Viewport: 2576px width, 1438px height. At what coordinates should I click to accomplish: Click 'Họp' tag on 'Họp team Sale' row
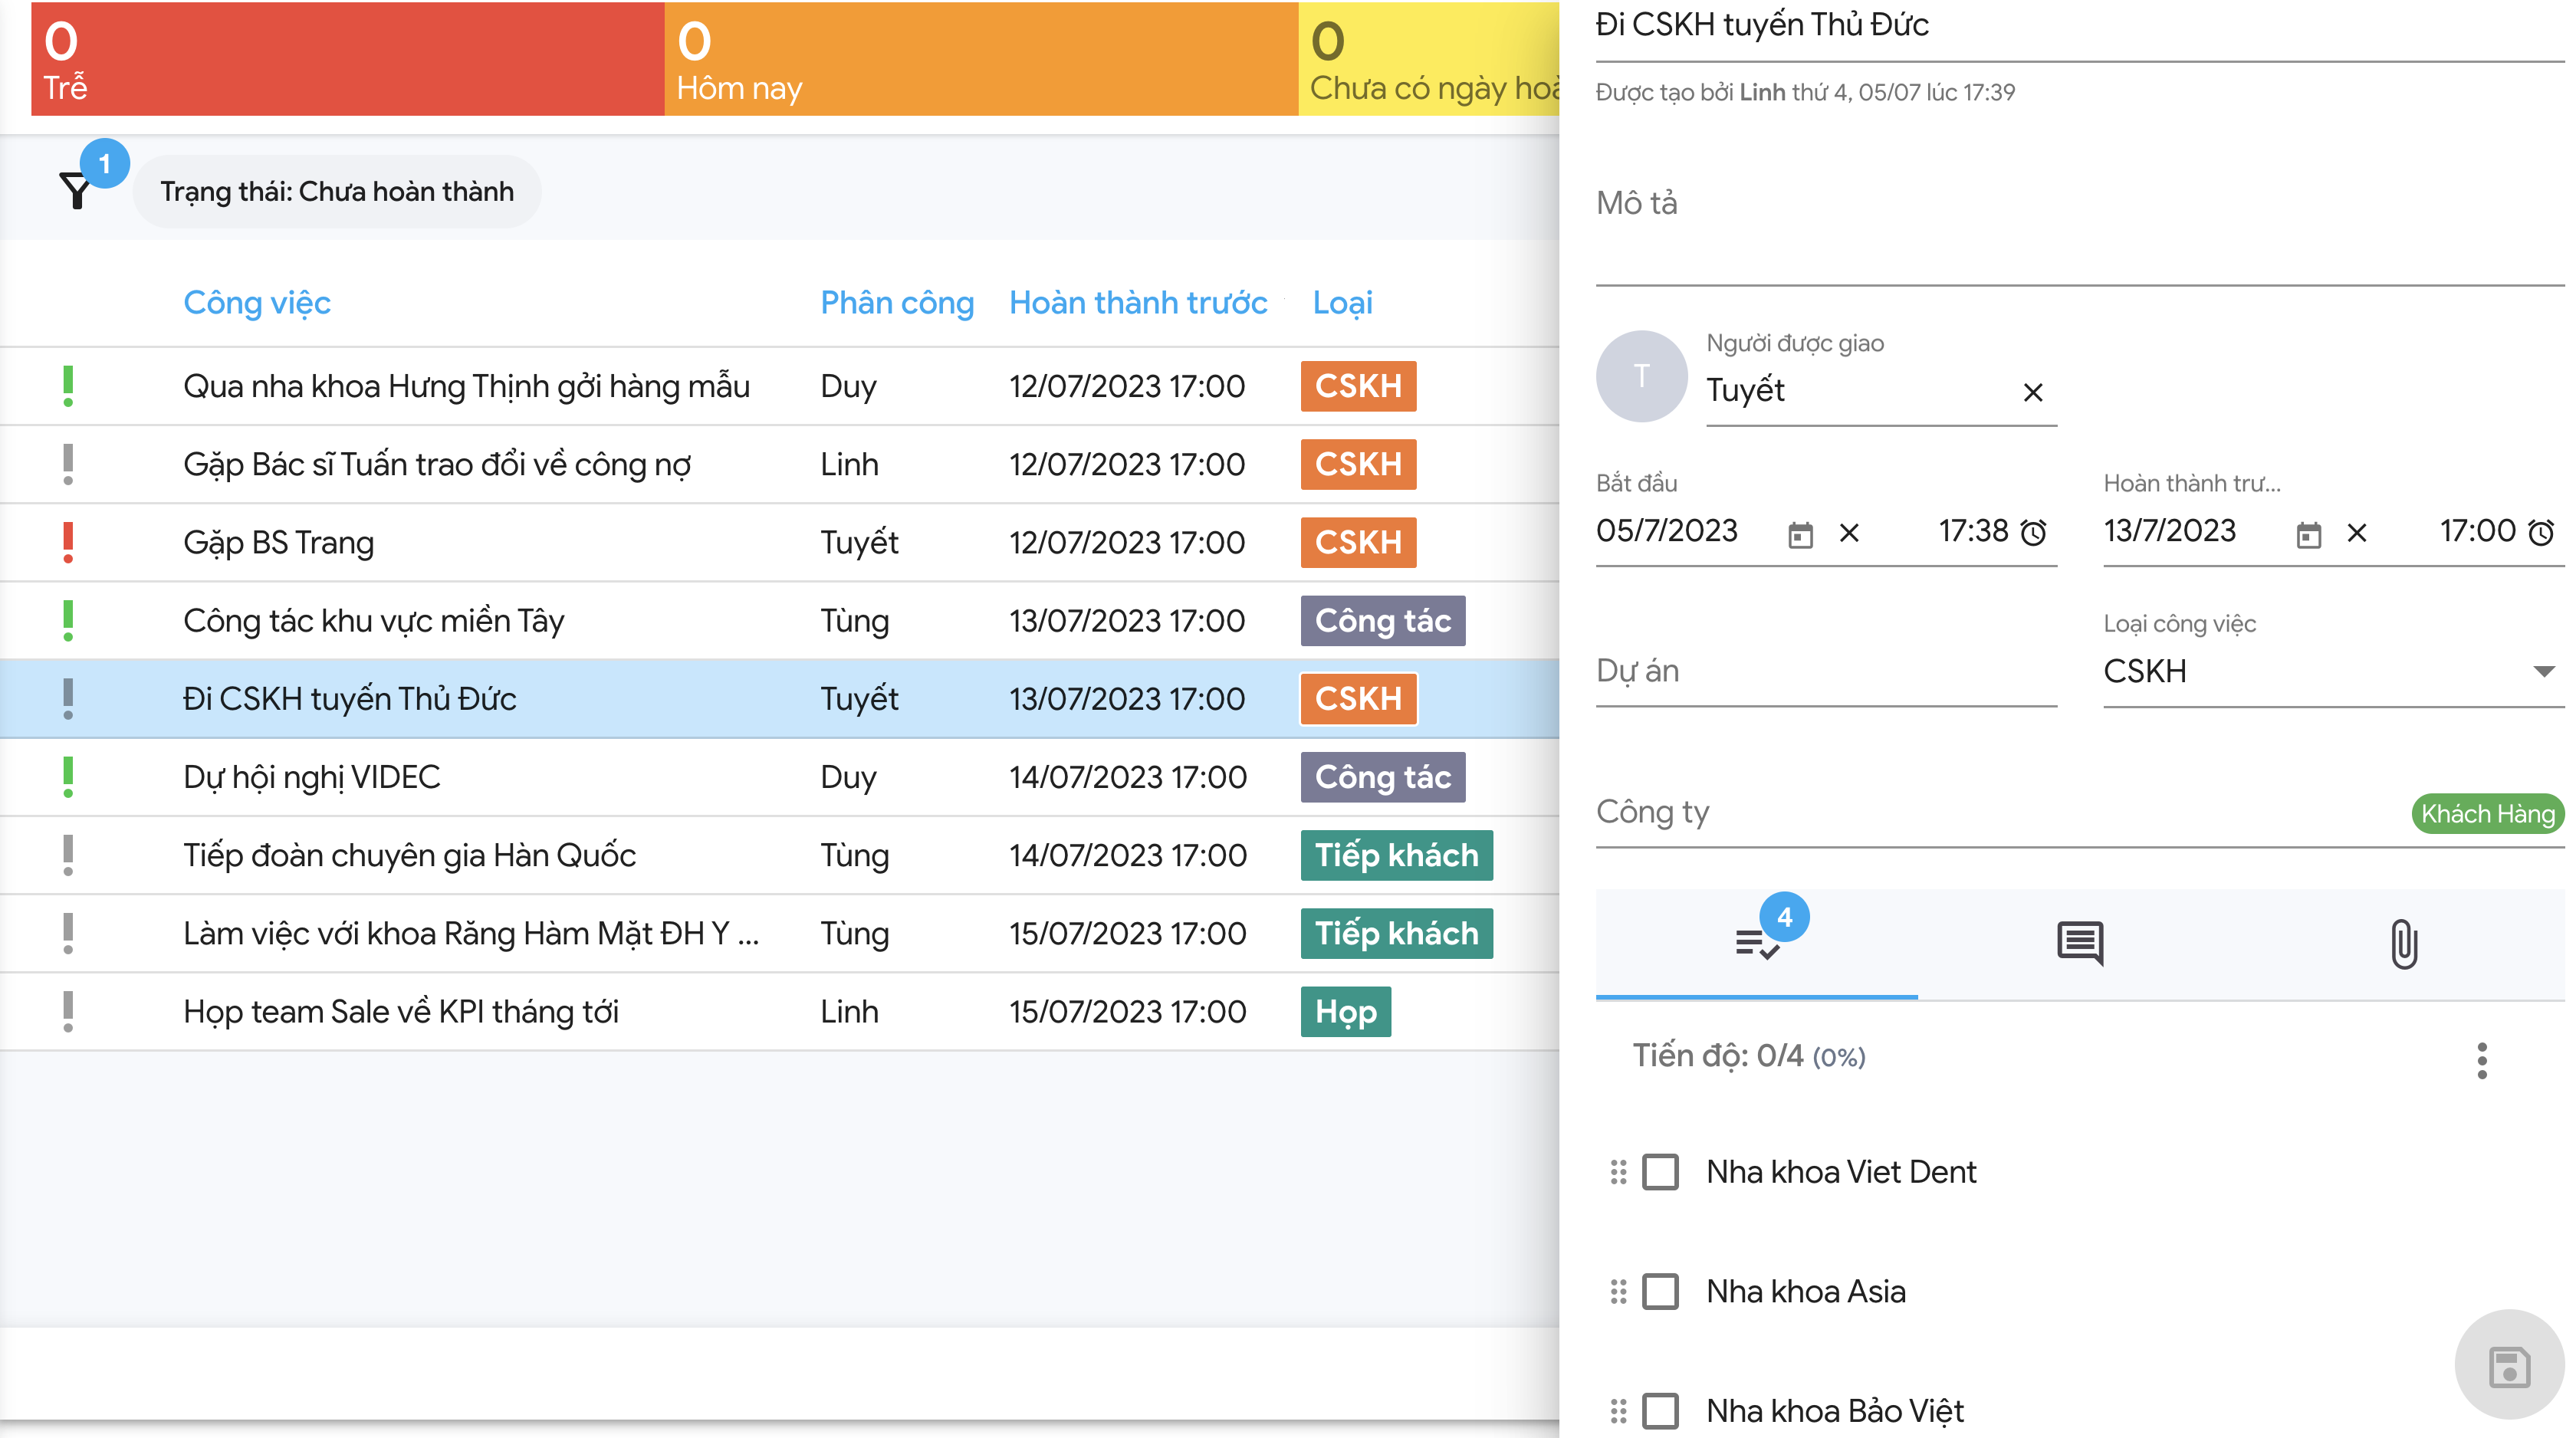1346,1011
